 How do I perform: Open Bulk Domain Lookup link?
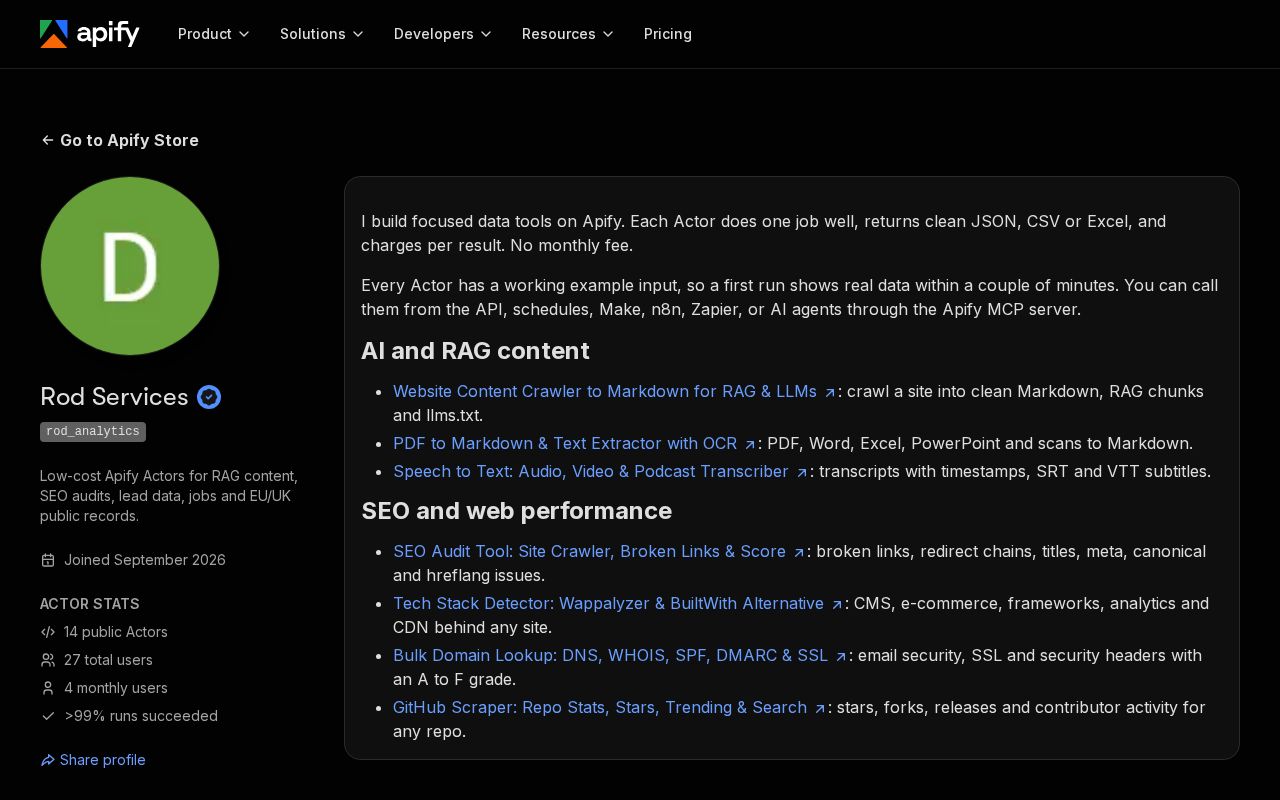pos(620,655)
